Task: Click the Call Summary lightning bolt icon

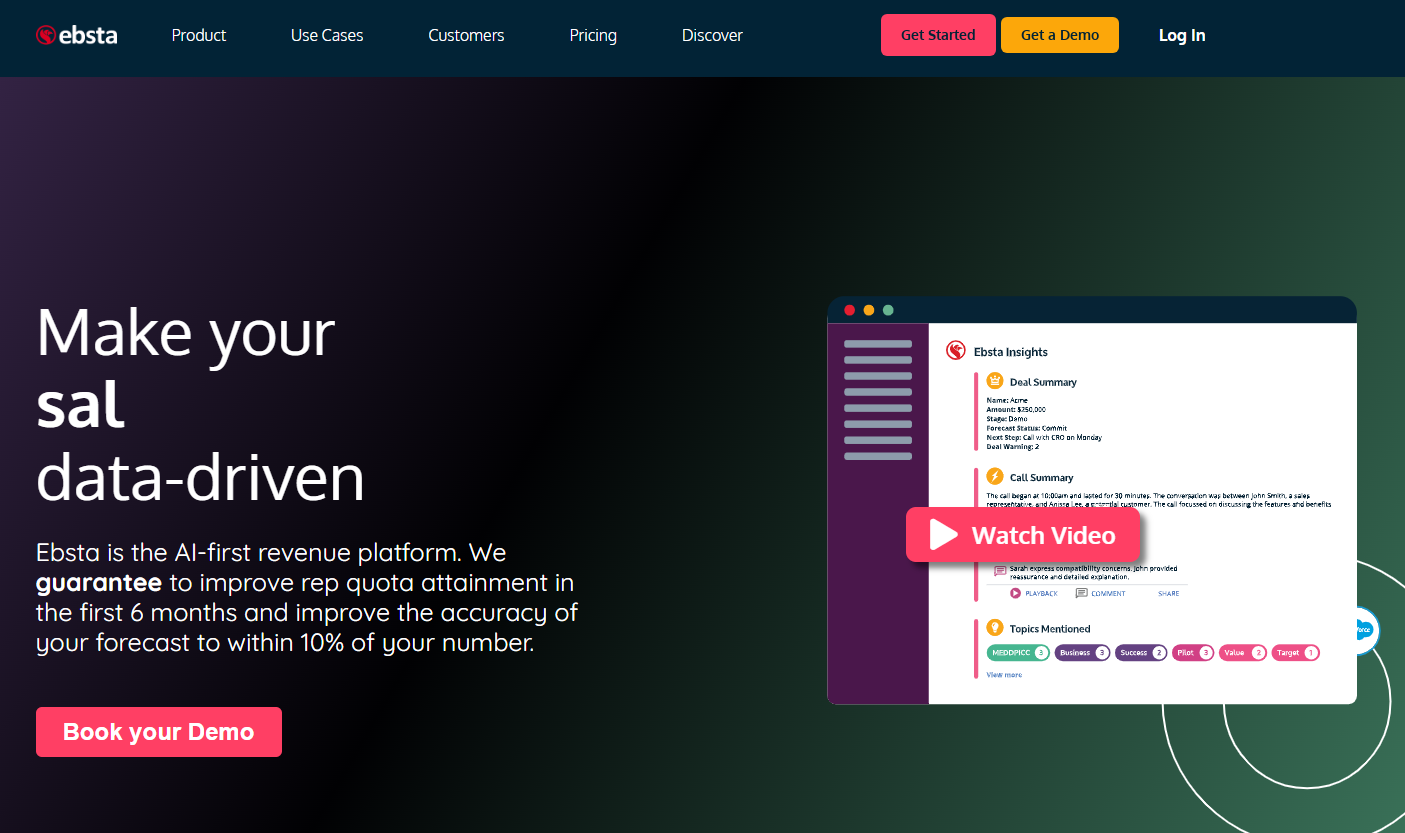Action: tap(995, 477)
